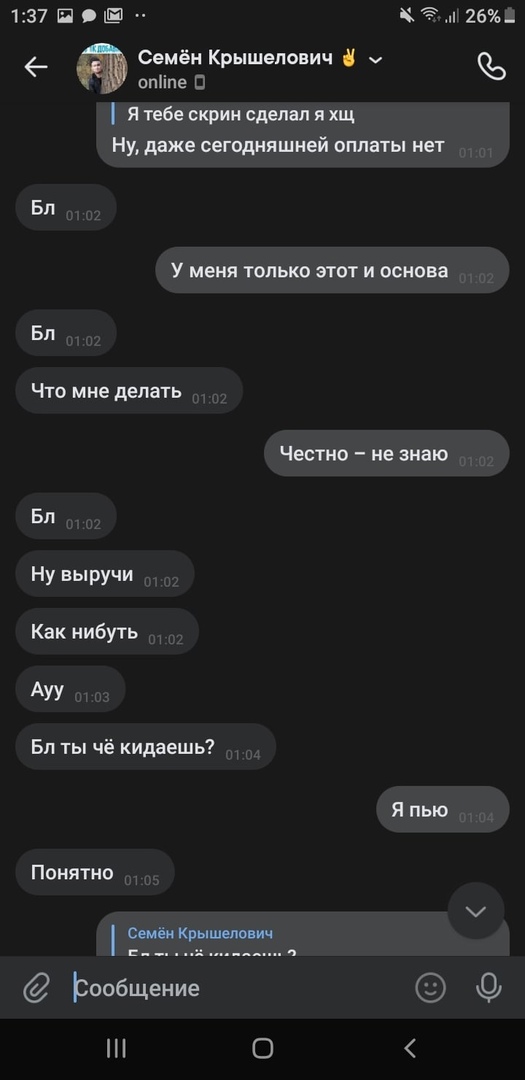The height and width of the screenshot is (1080, 525).
Task: Open Android recent apps button
Action: [x=116, y=1048]
